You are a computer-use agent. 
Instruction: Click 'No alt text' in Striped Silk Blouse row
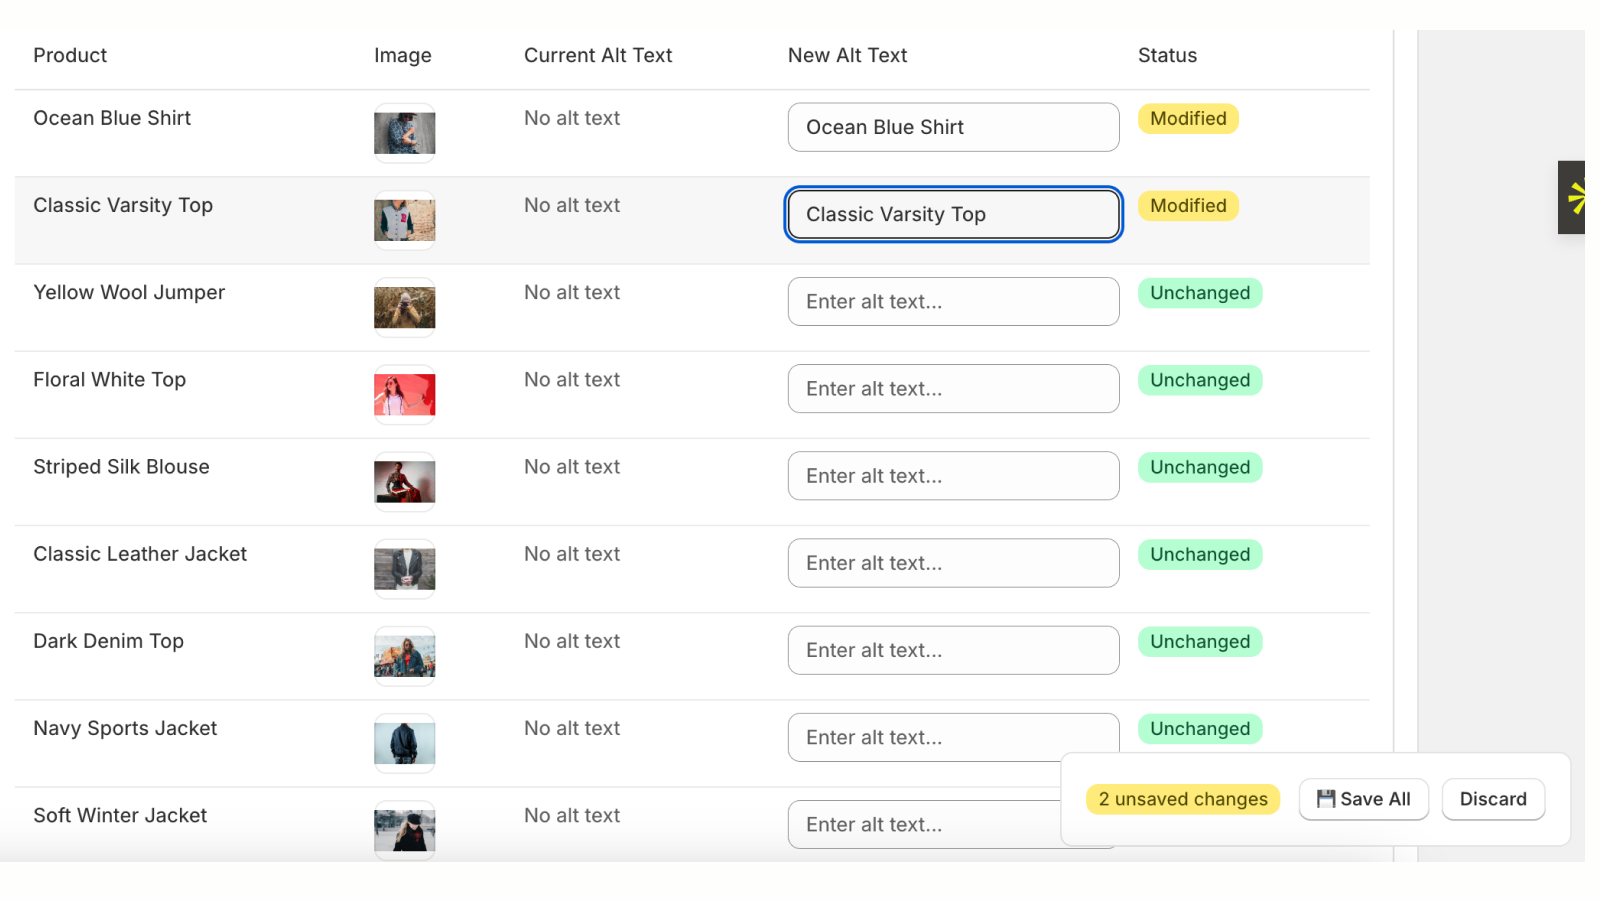tap(572, 467)
